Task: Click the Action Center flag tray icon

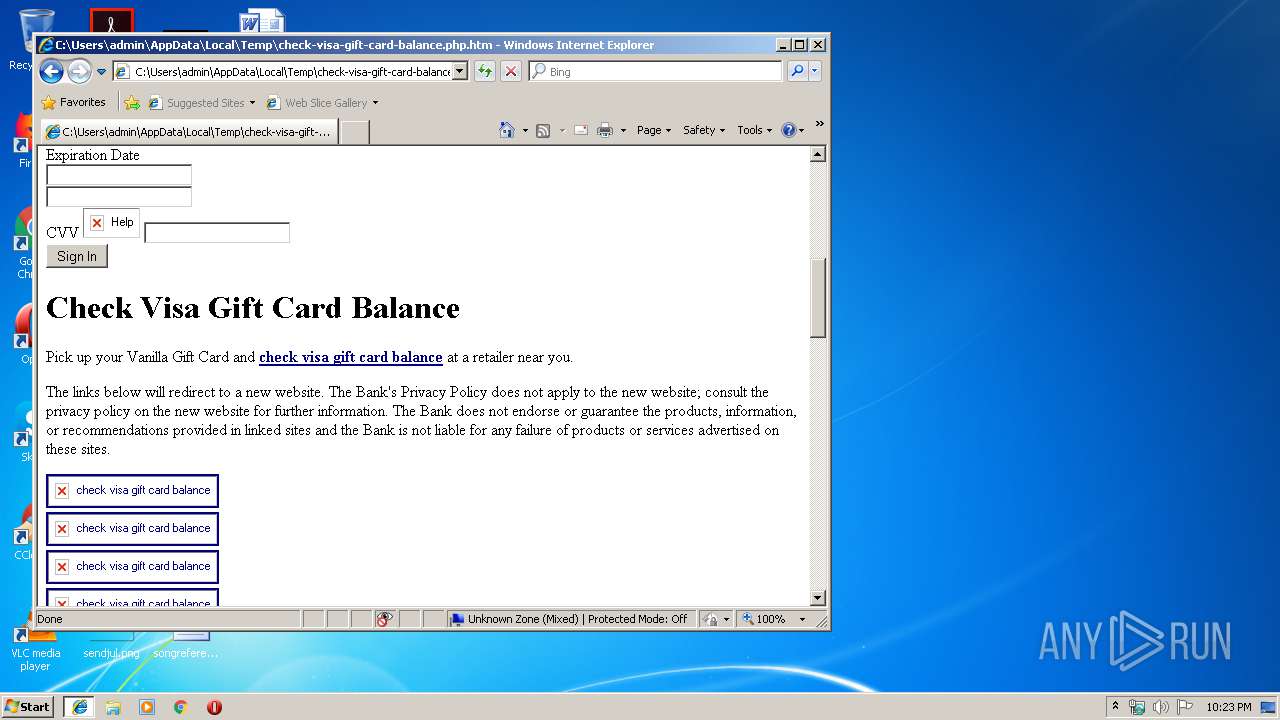Action: pos(1185,707)
